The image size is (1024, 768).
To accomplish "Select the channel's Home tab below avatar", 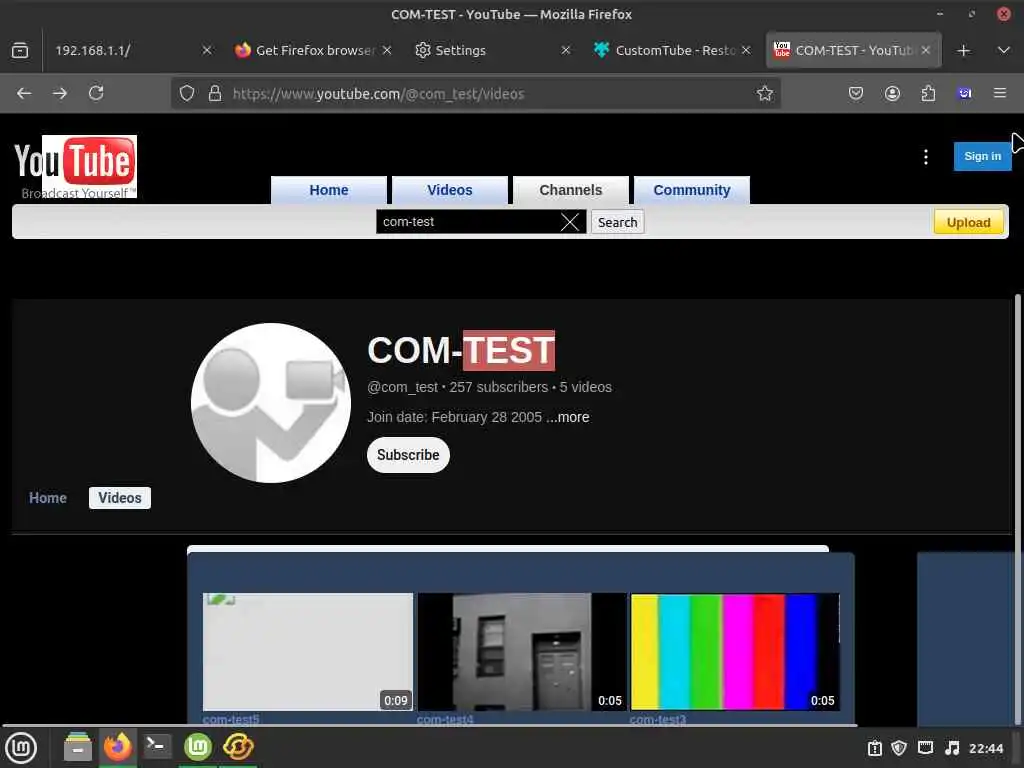I will tap(48, 498).
